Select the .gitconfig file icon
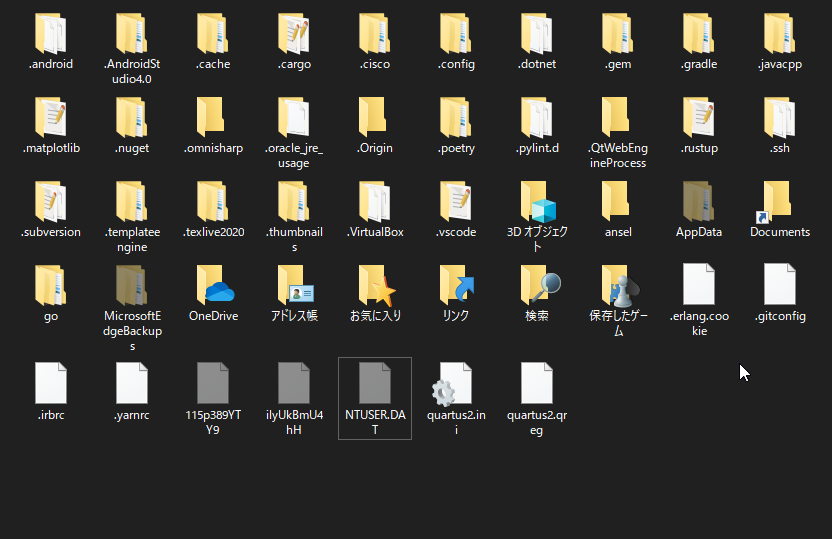The width and height of the screenshot is (832, 539). [779, 284]
